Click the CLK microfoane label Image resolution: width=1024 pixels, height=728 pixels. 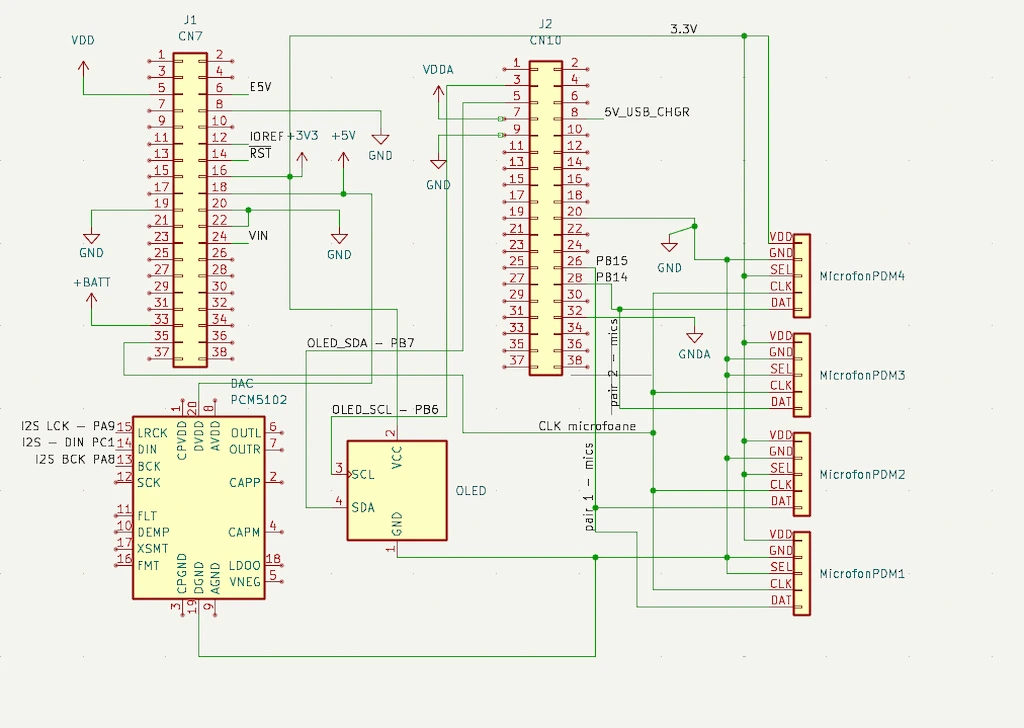pos(587,426)
